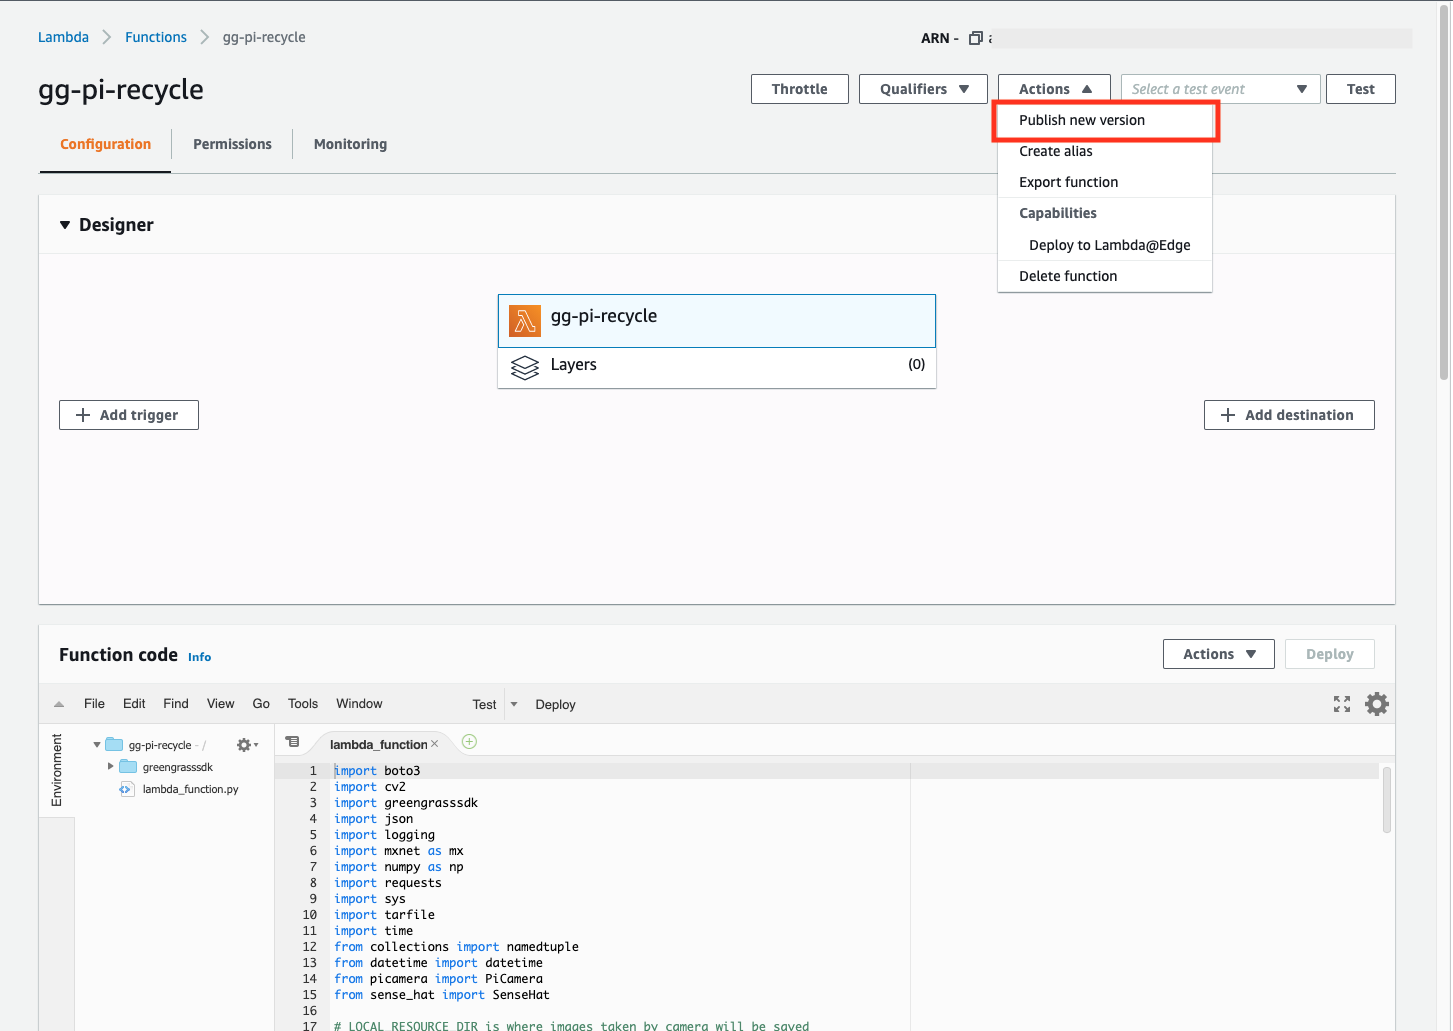Image resolution: width=1453 pixels, height=1031 pixels.
Task: Click the 'import greengrasssdk' code line
Action: click(406, 803)
